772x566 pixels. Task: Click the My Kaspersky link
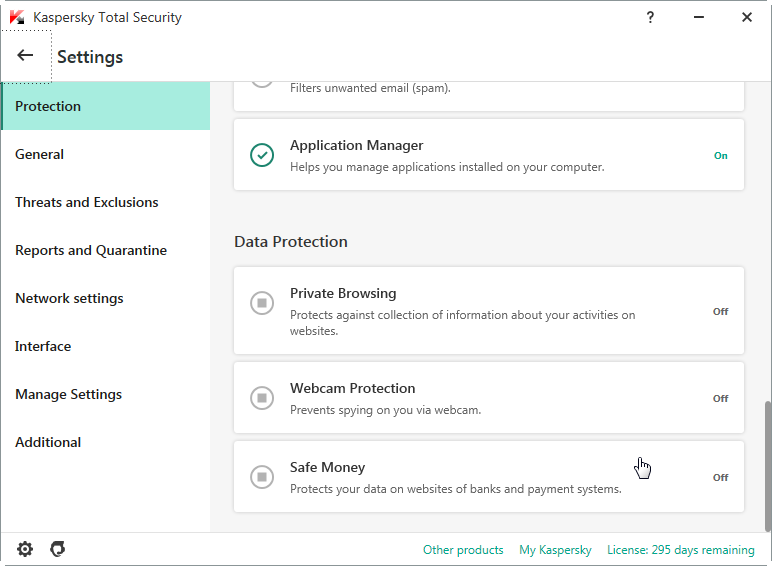pyautogui.click(x=555, y=550)
